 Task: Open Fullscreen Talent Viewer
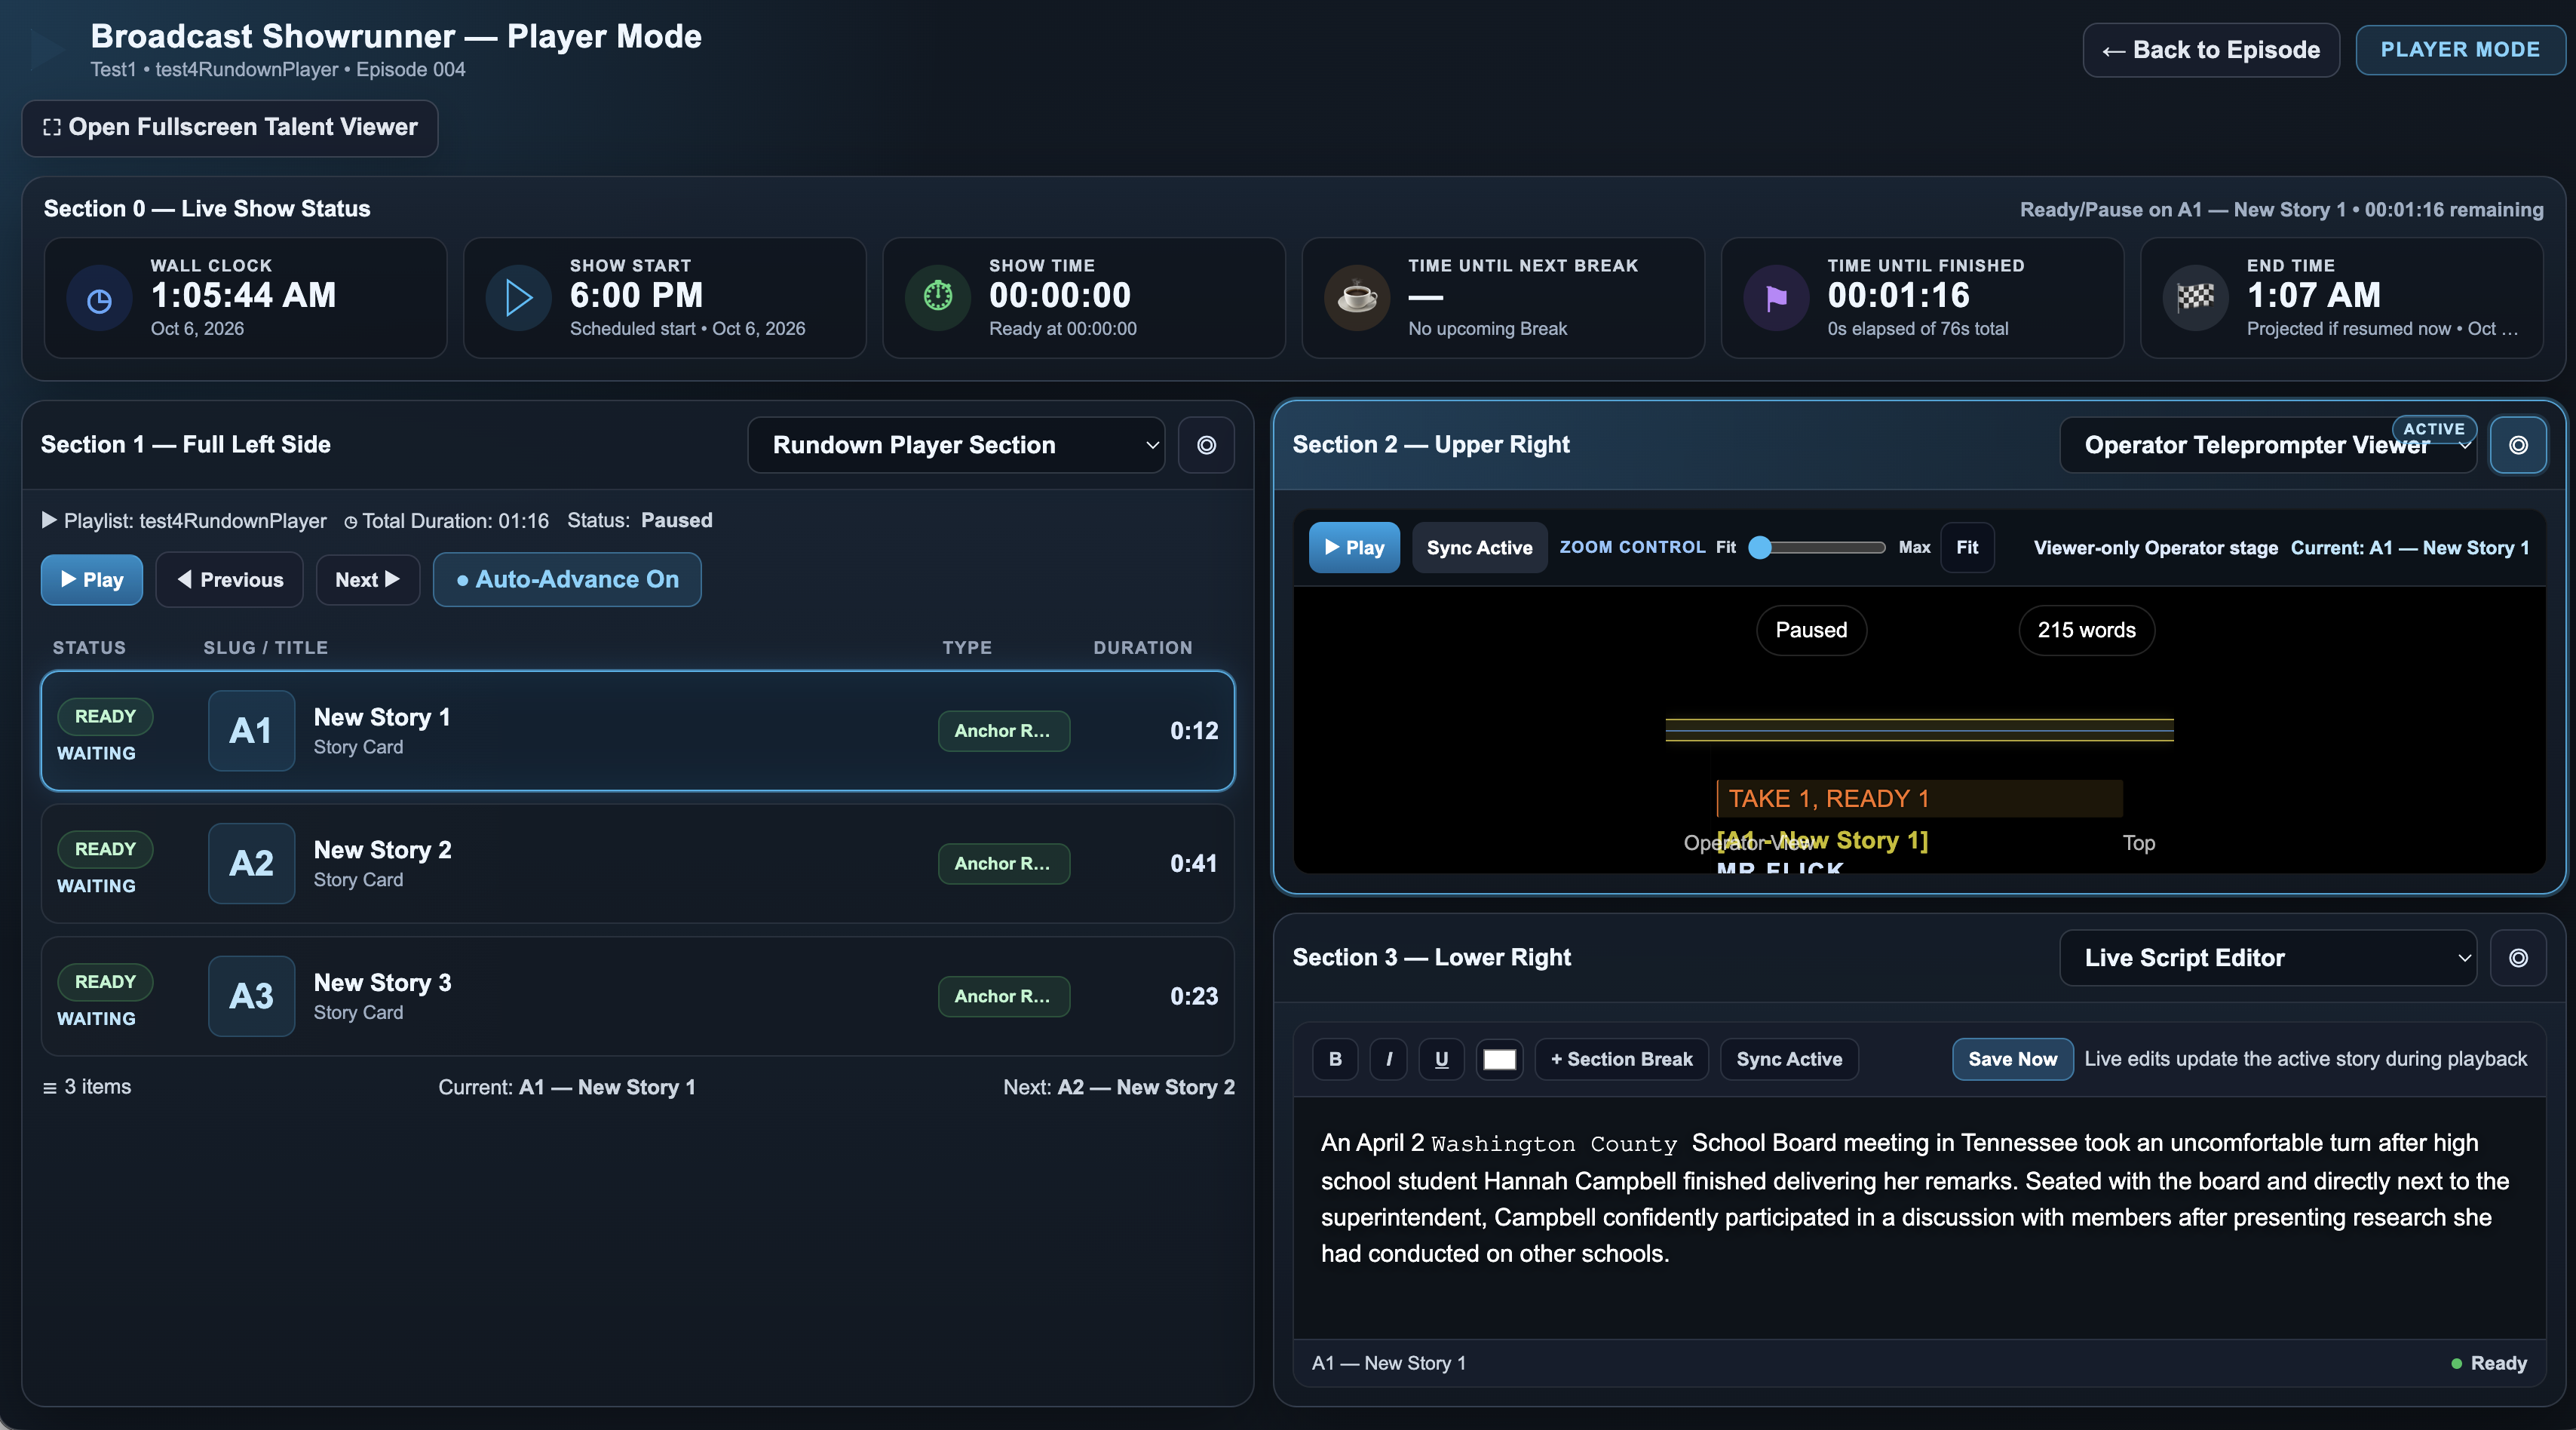pos(230,128)
